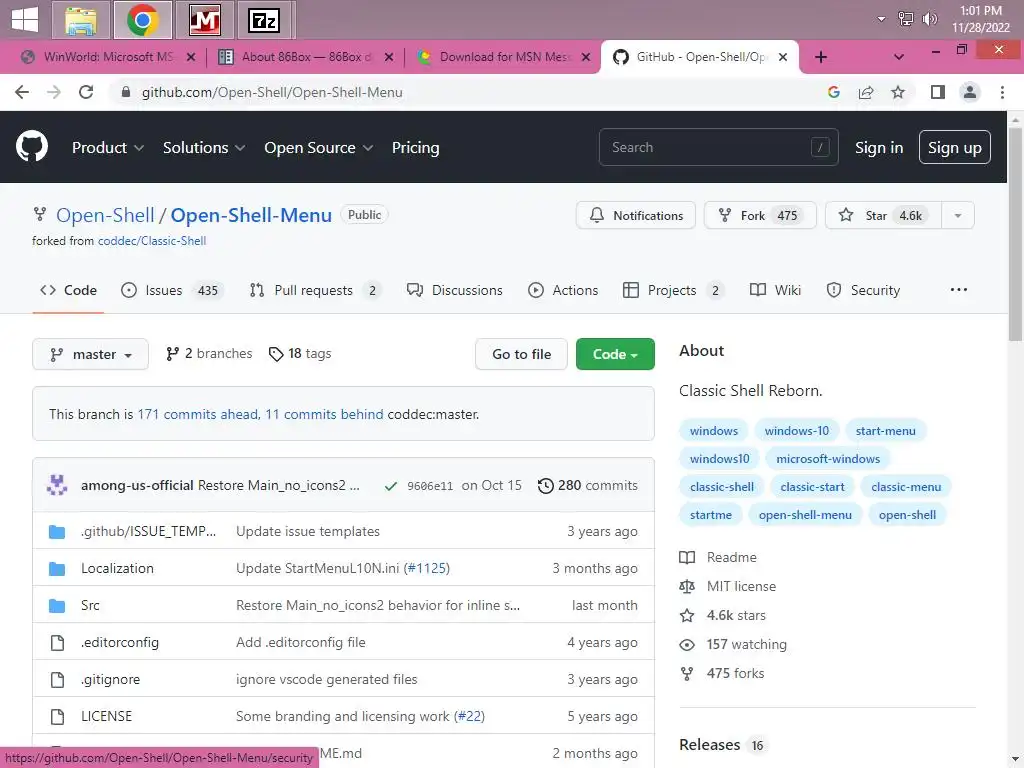Expand the Open Source menu

(x=319, y=148)
